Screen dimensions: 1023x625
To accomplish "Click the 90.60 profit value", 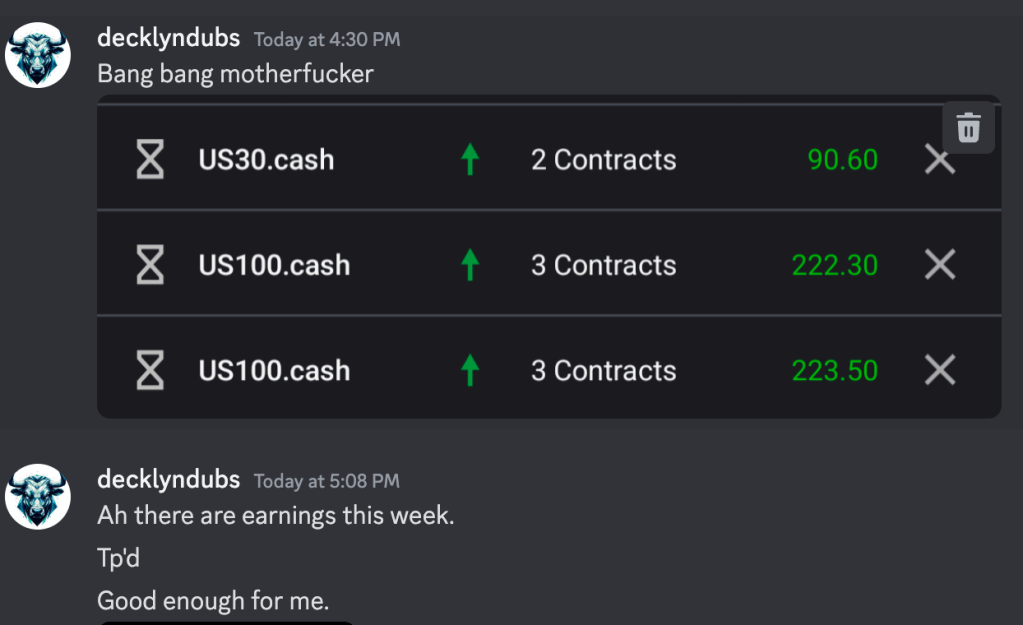I will coord(842,160).
